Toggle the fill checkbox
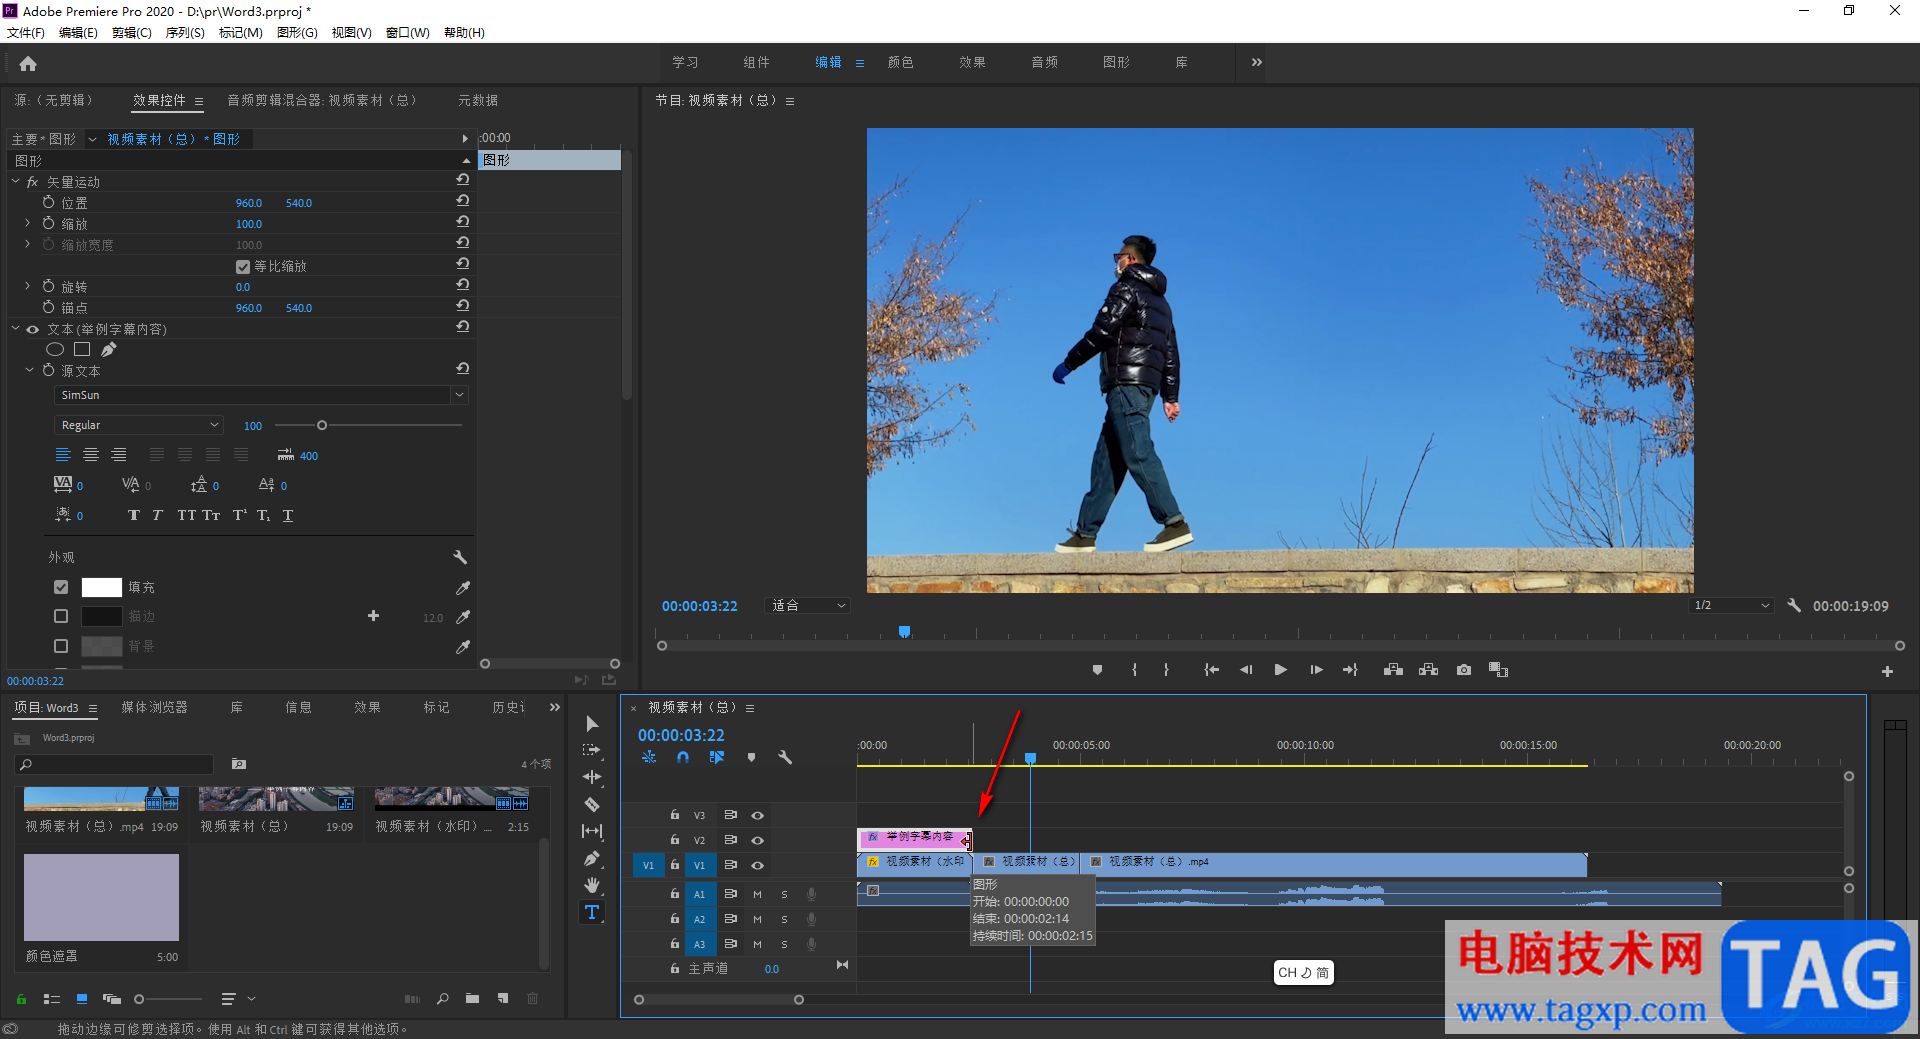Viewport: 1920px width, 1039px height. point(61,587)
